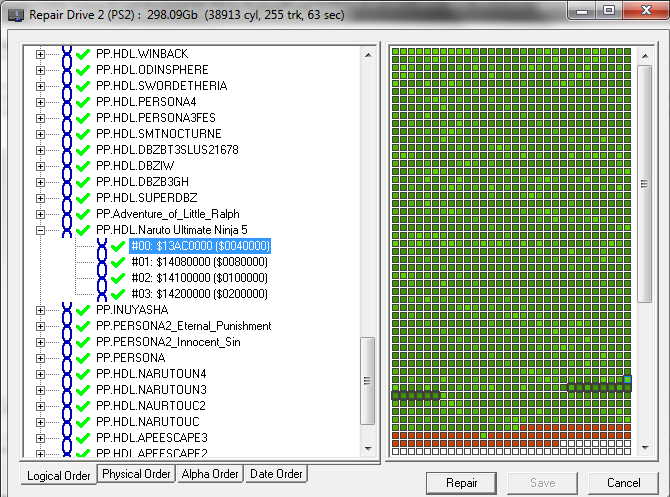
Task: Click the chain icon of sub-partition #03
Action: (102, 294)
